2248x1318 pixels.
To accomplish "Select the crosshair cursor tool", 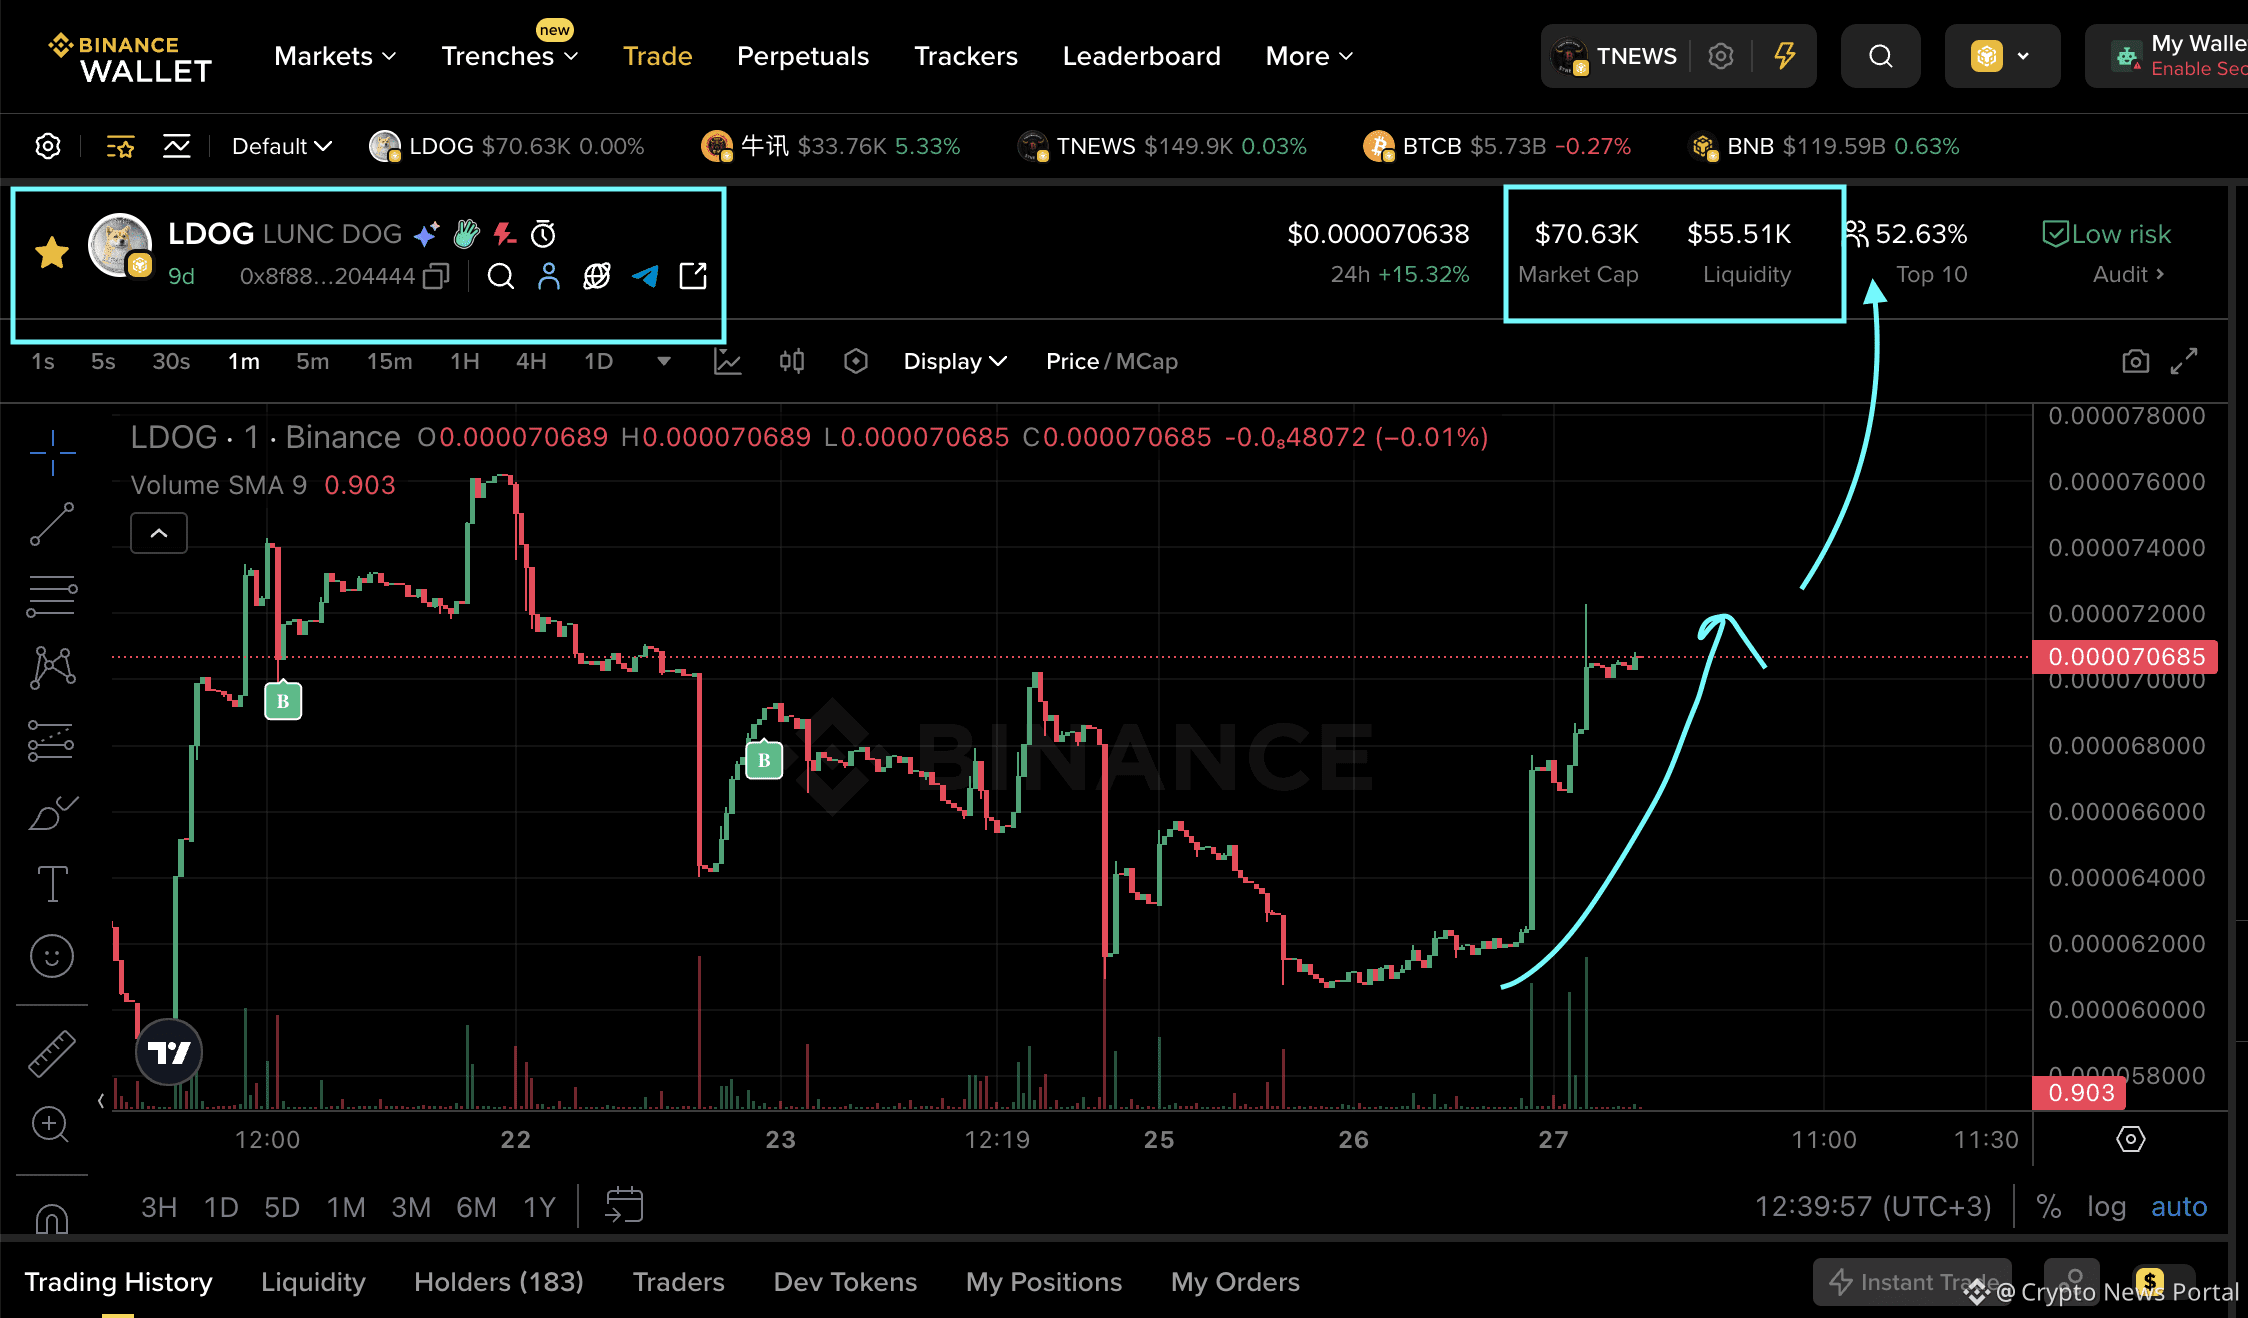I will coord(51,453).
